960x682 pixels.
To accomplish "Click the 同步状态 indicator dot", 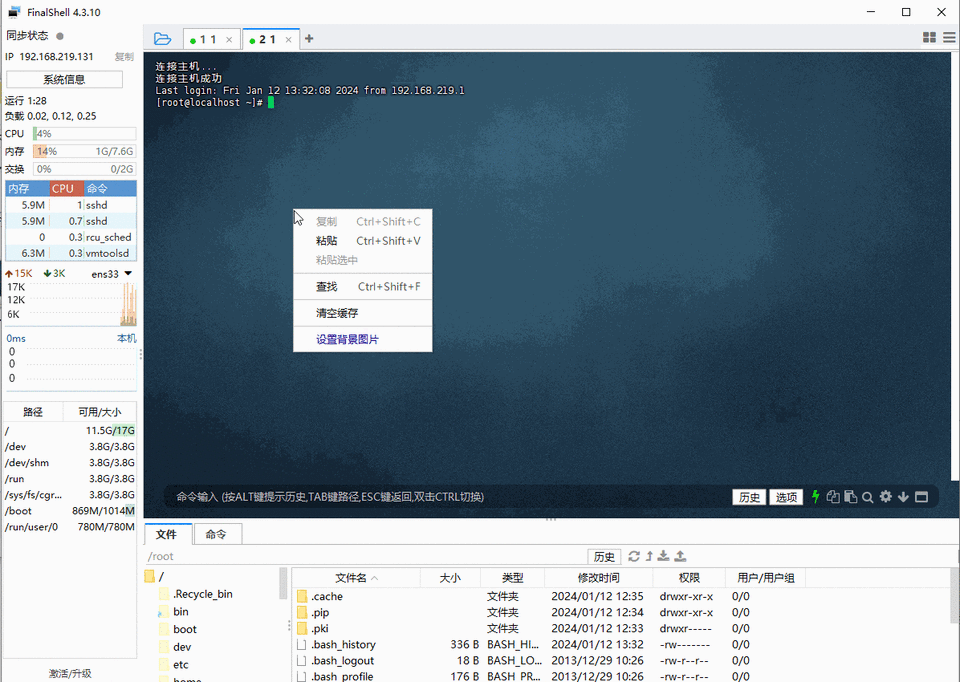I will [59, 36].
